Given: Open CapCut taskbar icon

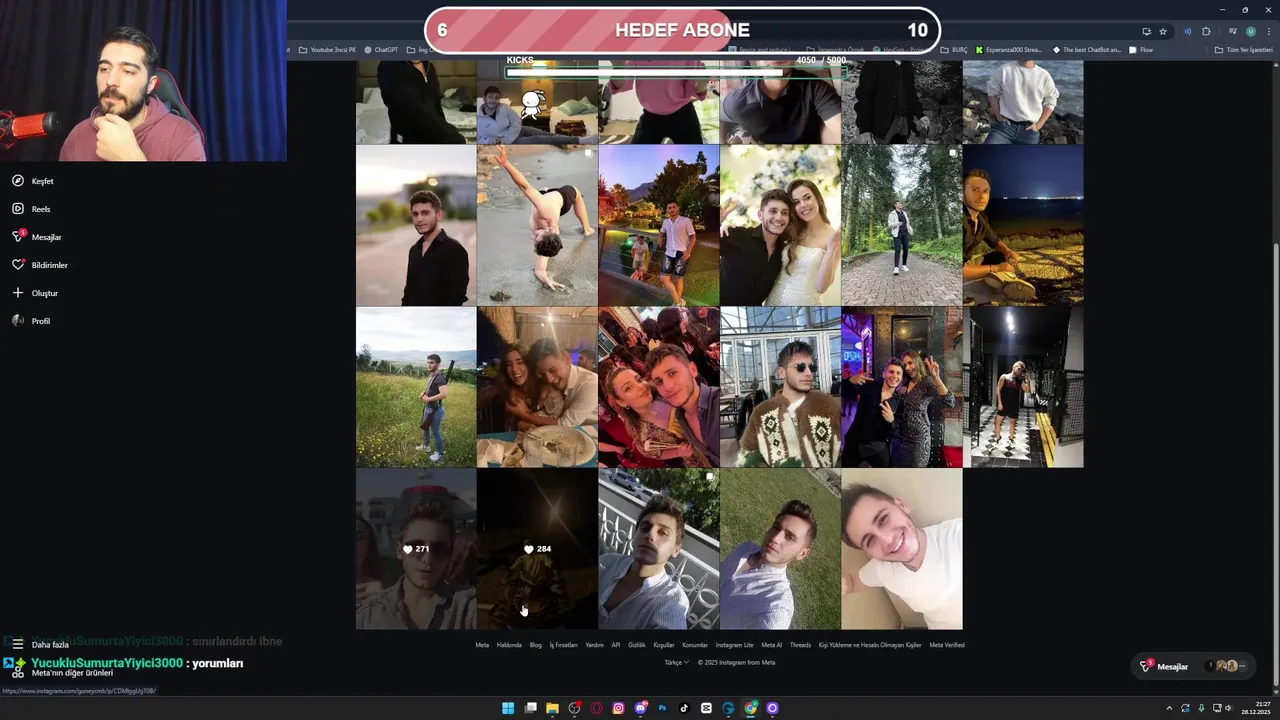Looking at the screenshot, I should point(706,708).
